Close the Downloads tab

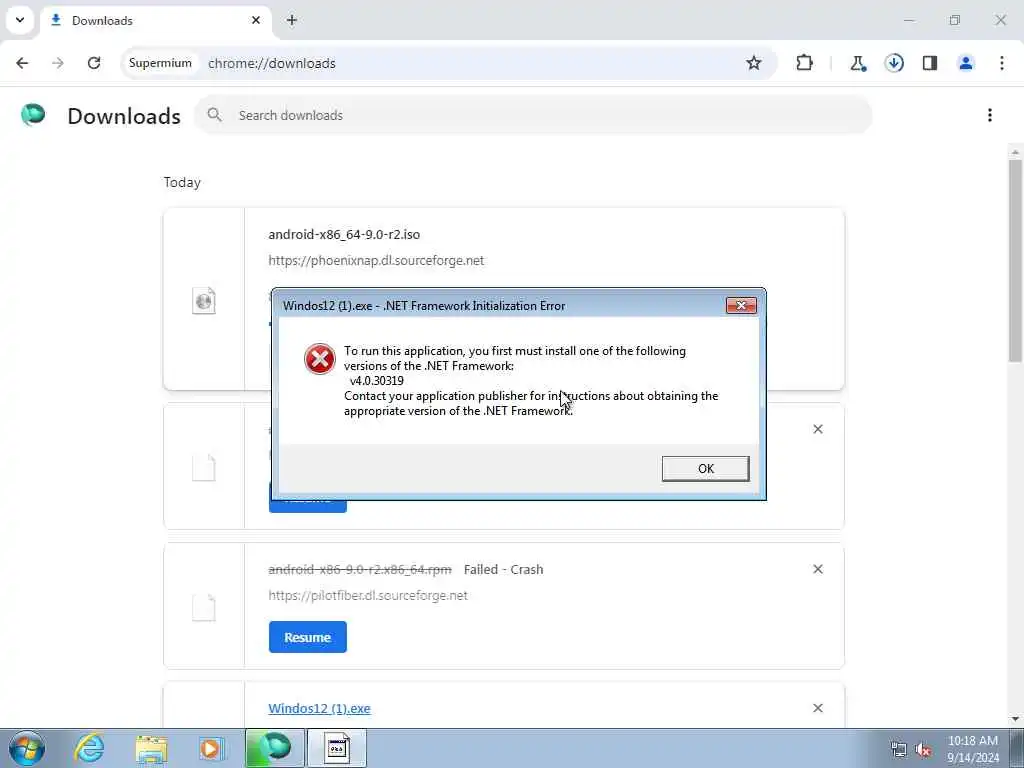tap(256, 20)
